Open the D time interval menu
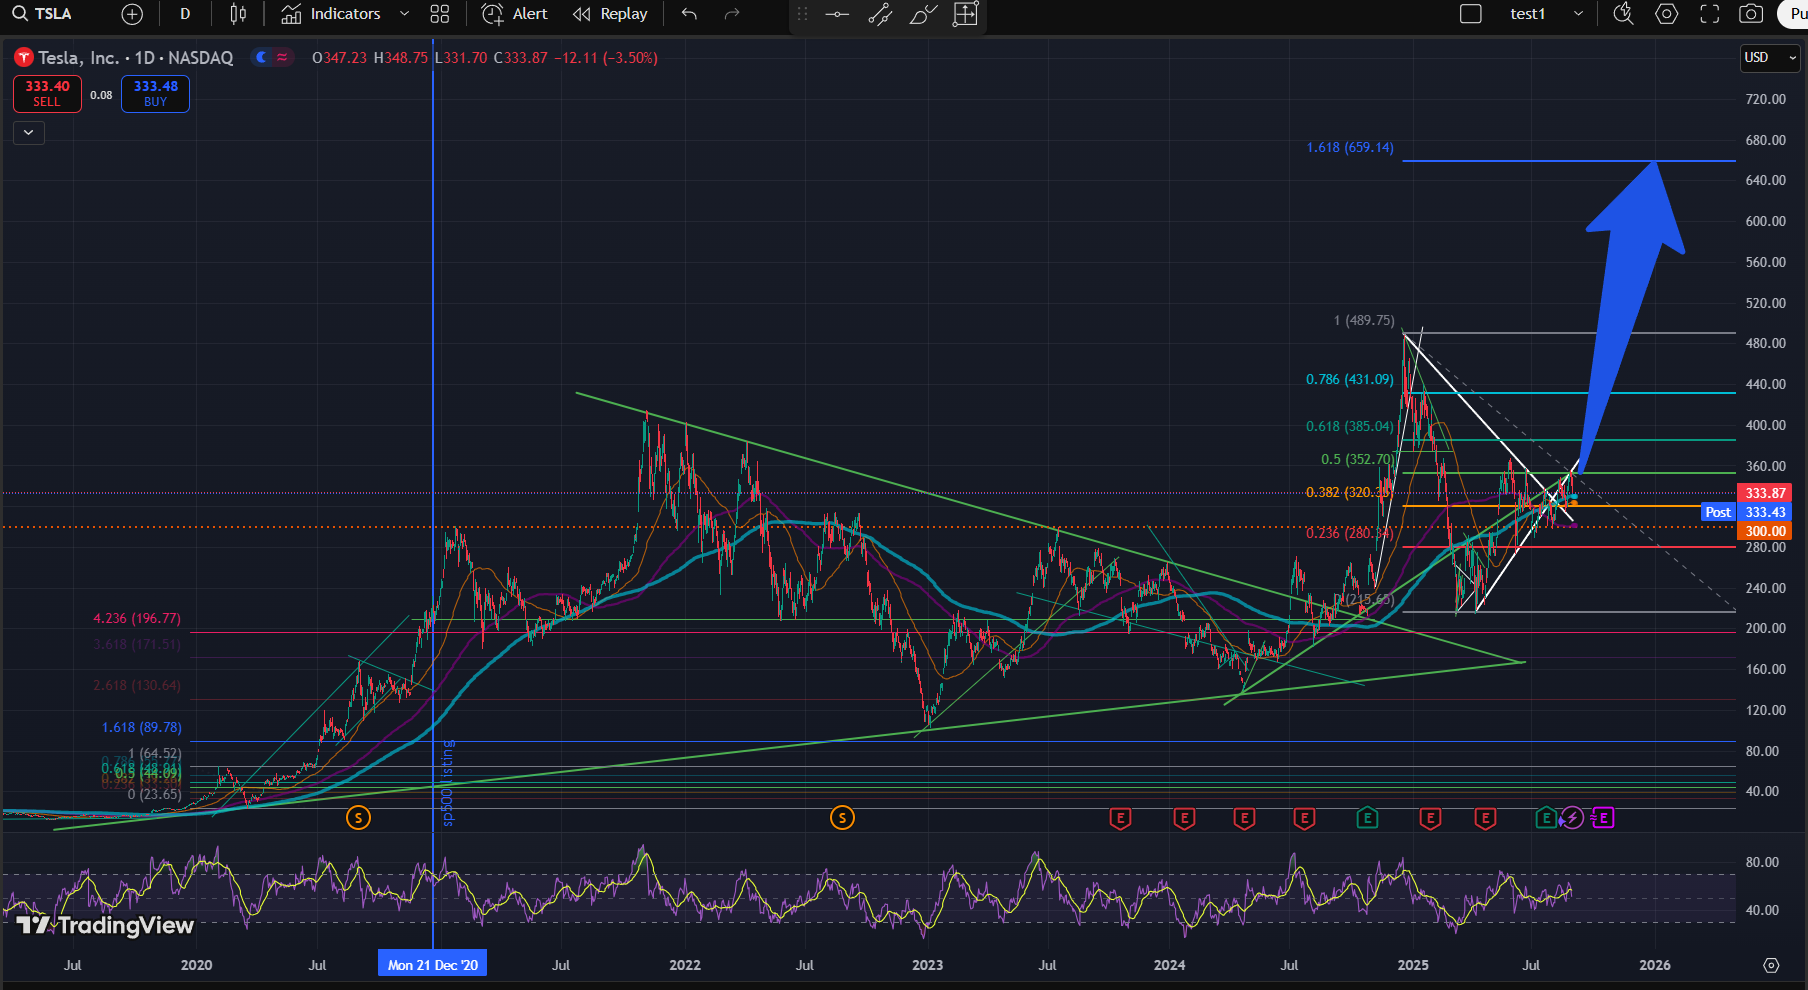Viewport: 1808px width, 990px height. click(x=185, y=14)
